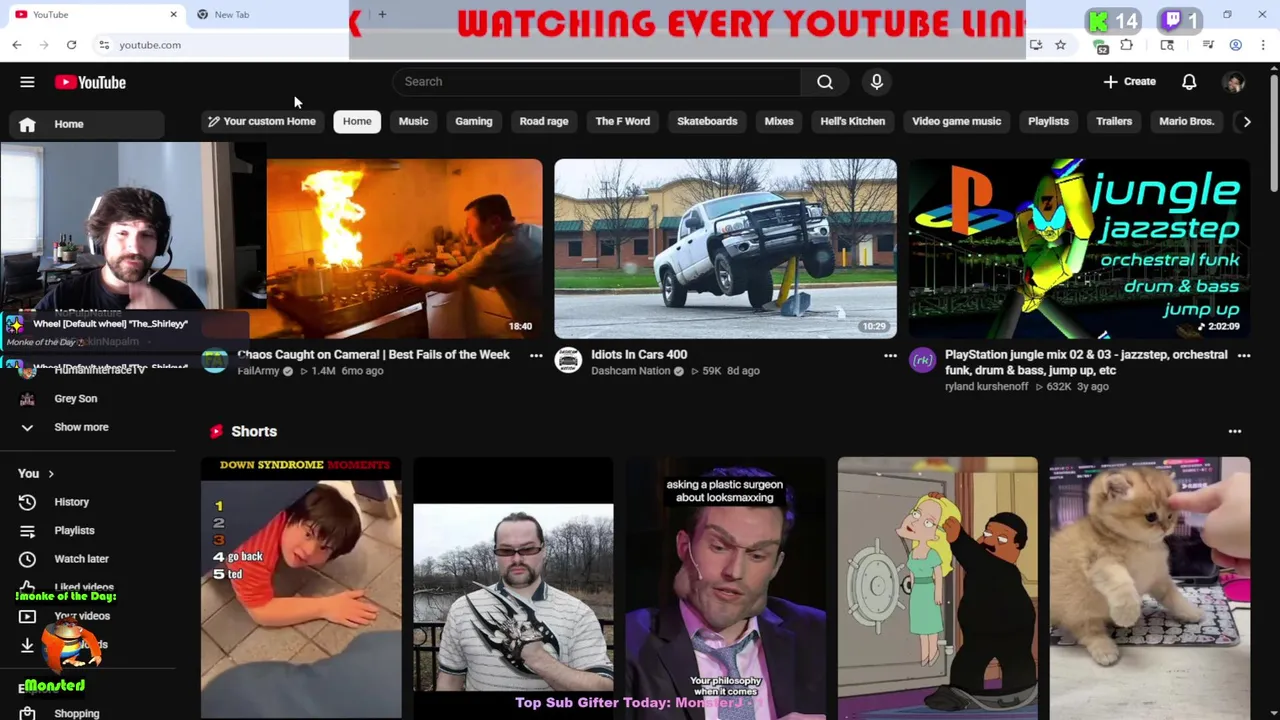Close the YouTube browser tab
Viewport: 1280px width, 720px height.
(x=173, y=15)
